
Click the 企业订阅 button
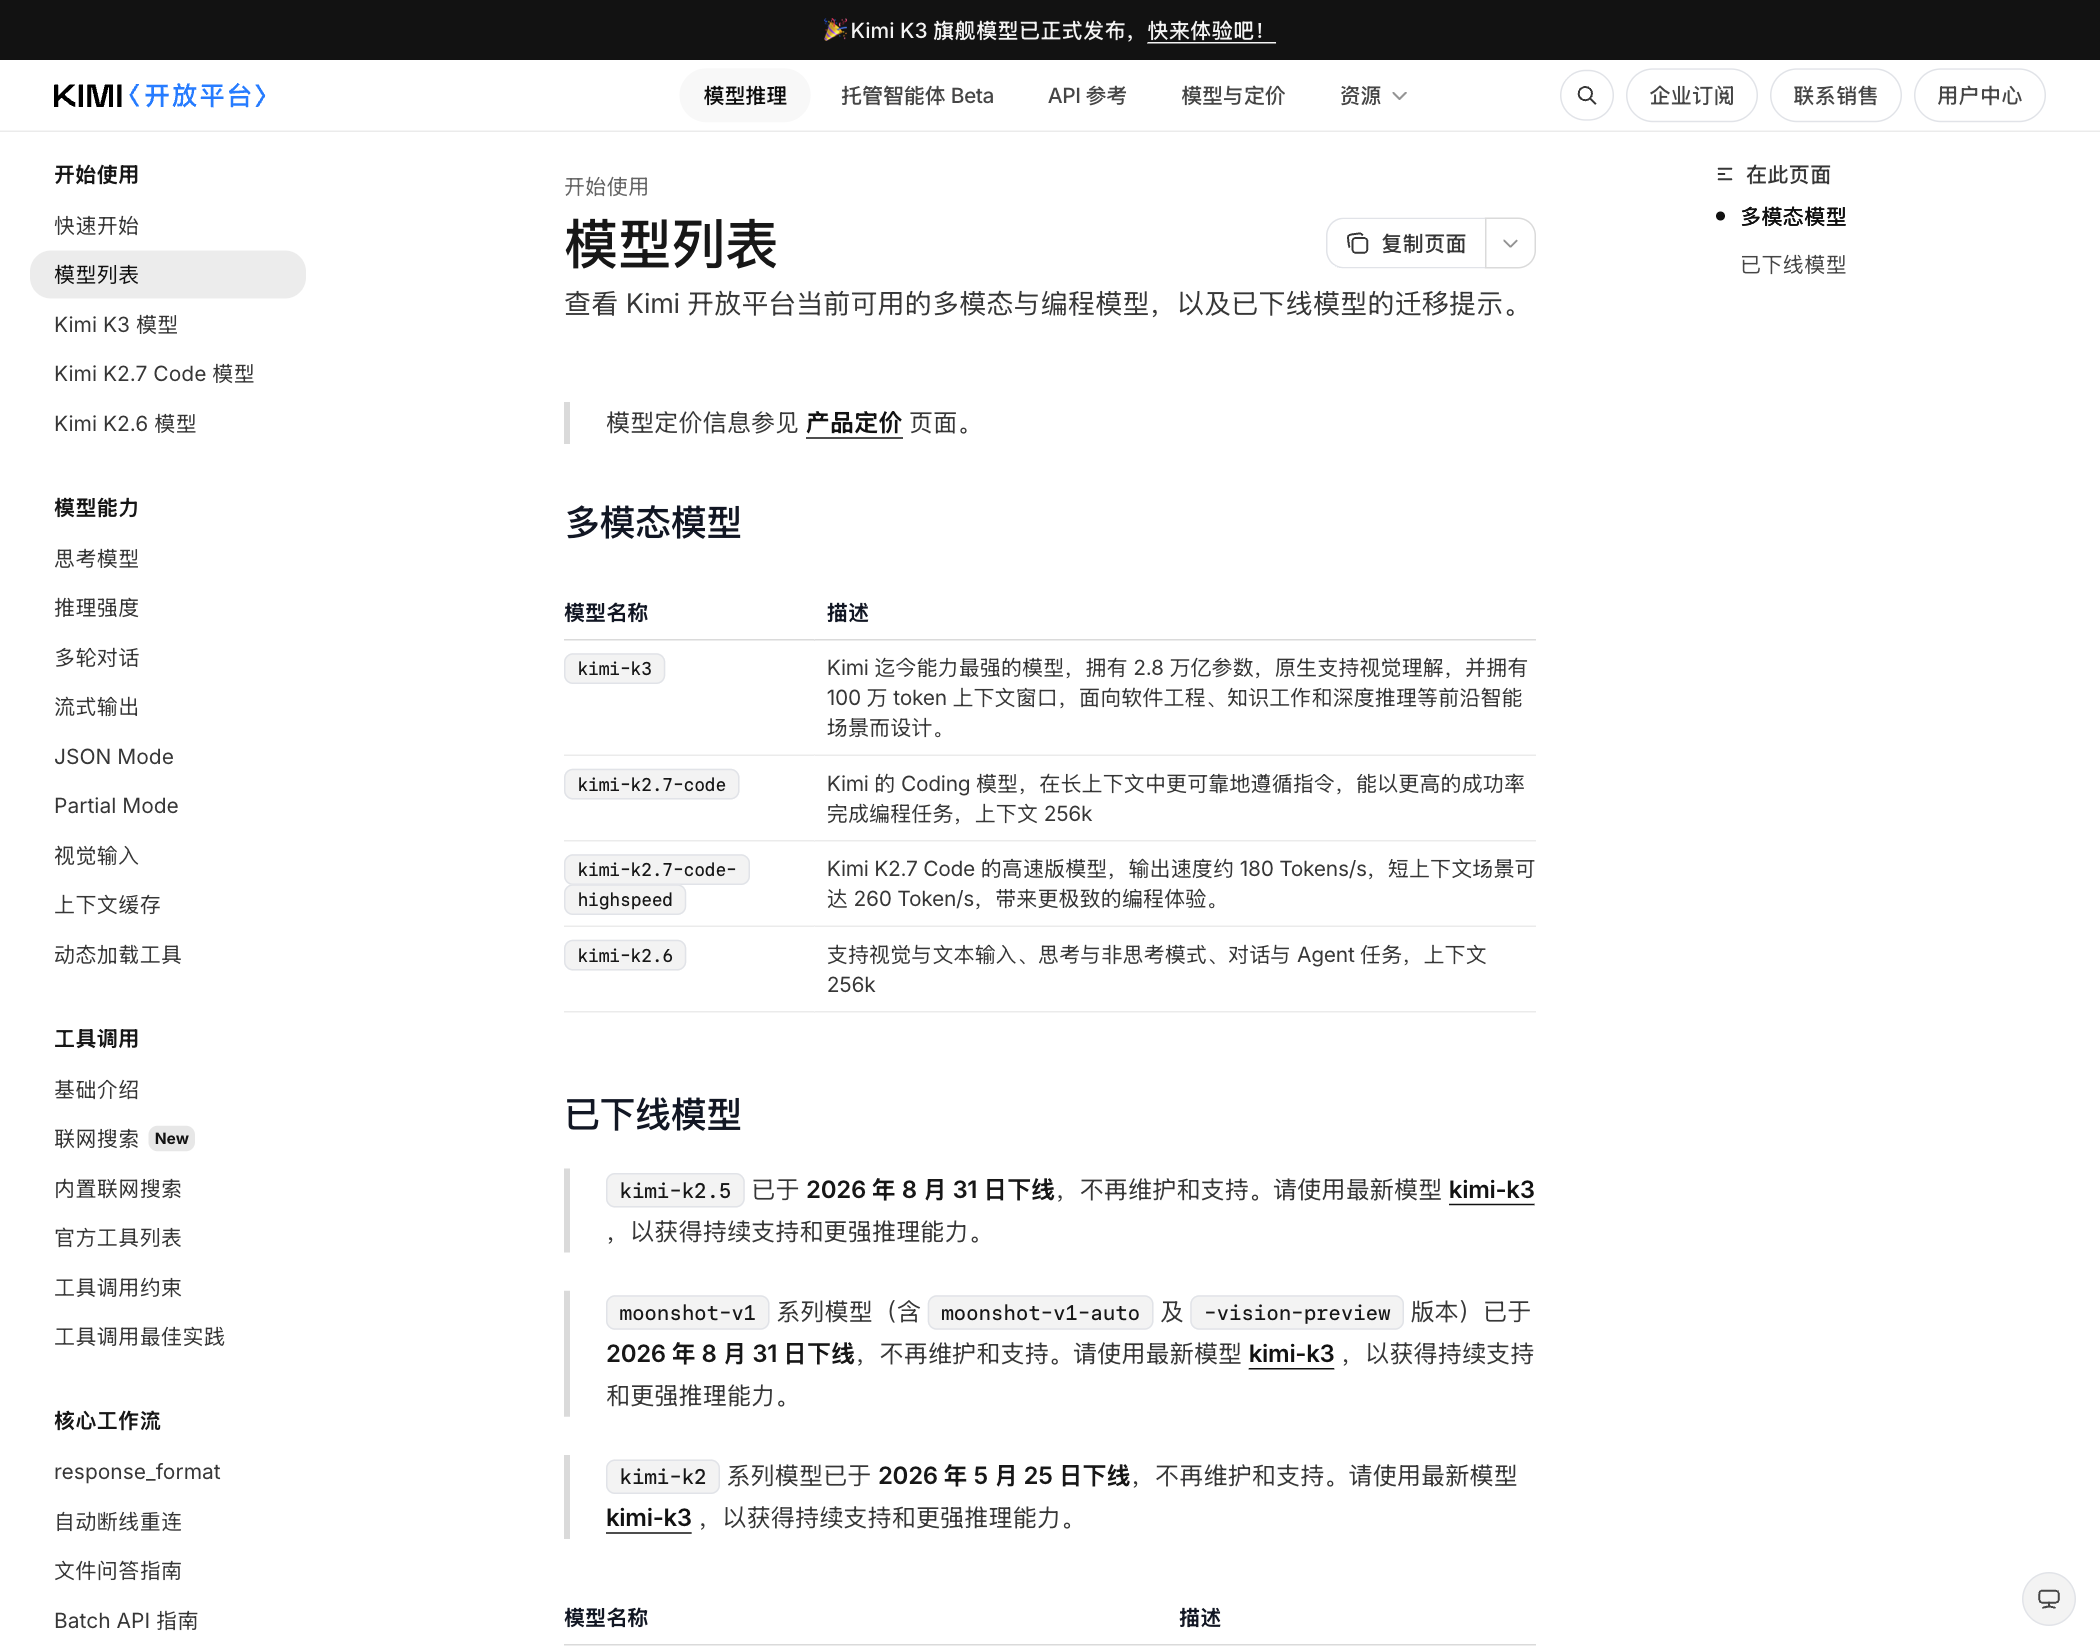click(x=1691, y=95)
